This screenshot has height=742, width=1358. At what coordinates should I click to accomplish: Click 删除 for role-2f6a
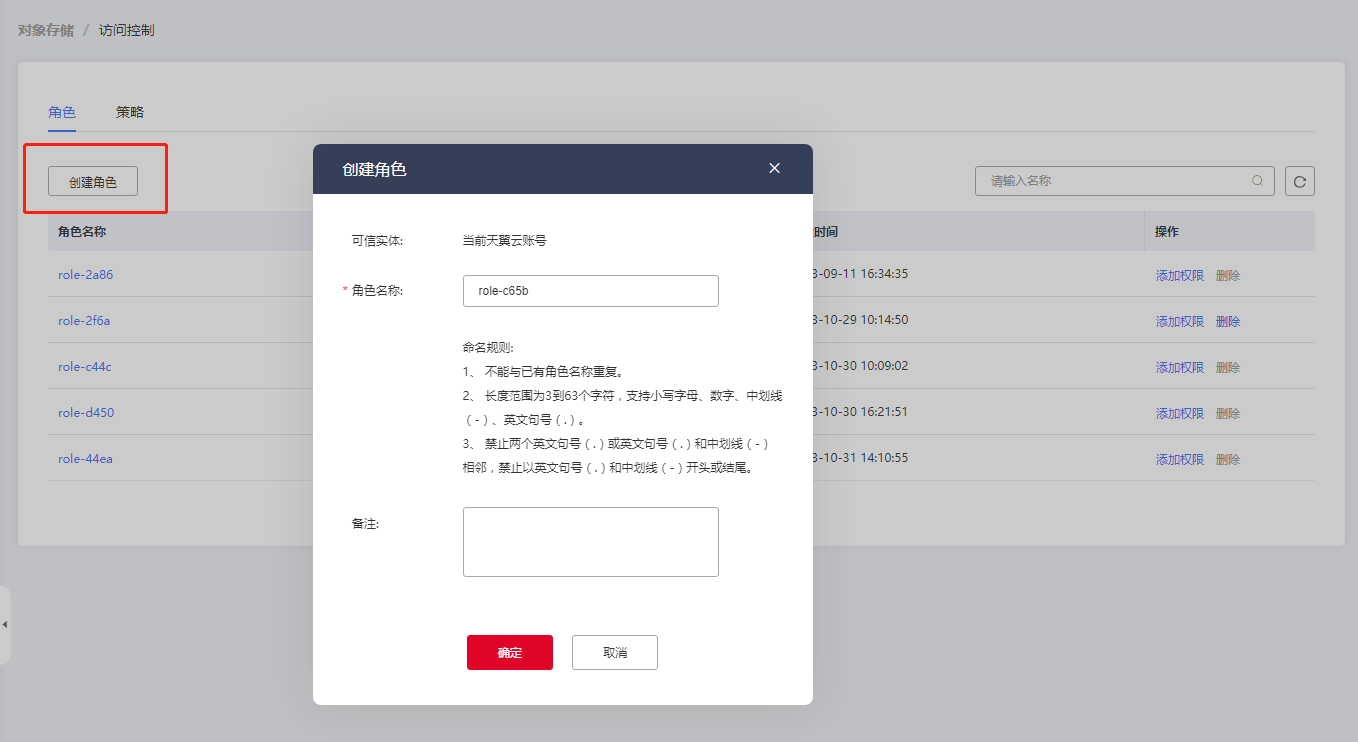tap(1227, 320)
